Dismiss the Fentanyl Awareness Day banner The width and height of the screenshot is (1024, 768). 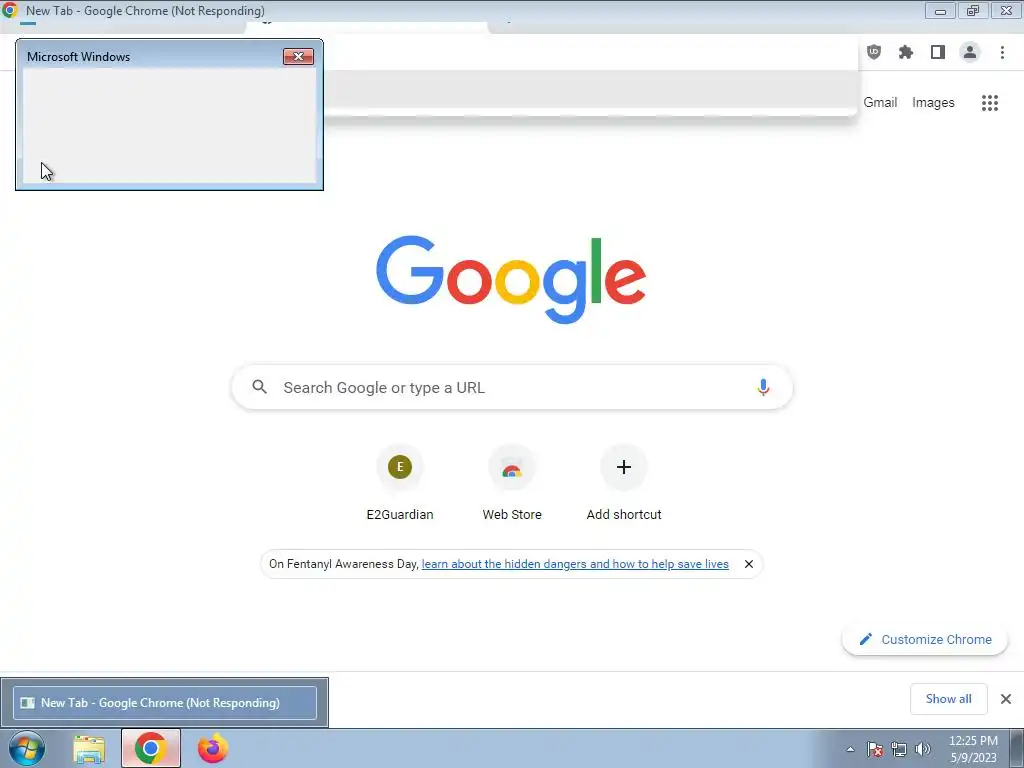coord(749,564)
